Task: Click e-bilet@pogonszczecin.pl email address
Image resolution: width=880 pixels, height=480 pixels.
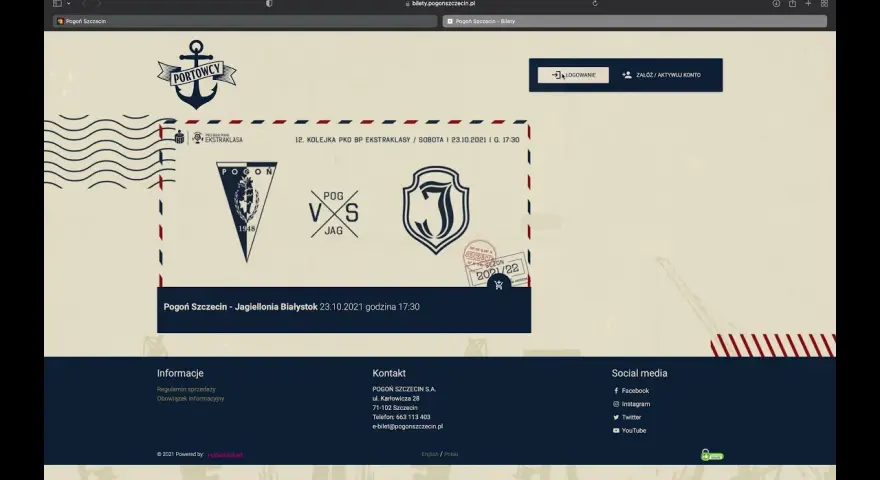Action: (x=407, y=427)
